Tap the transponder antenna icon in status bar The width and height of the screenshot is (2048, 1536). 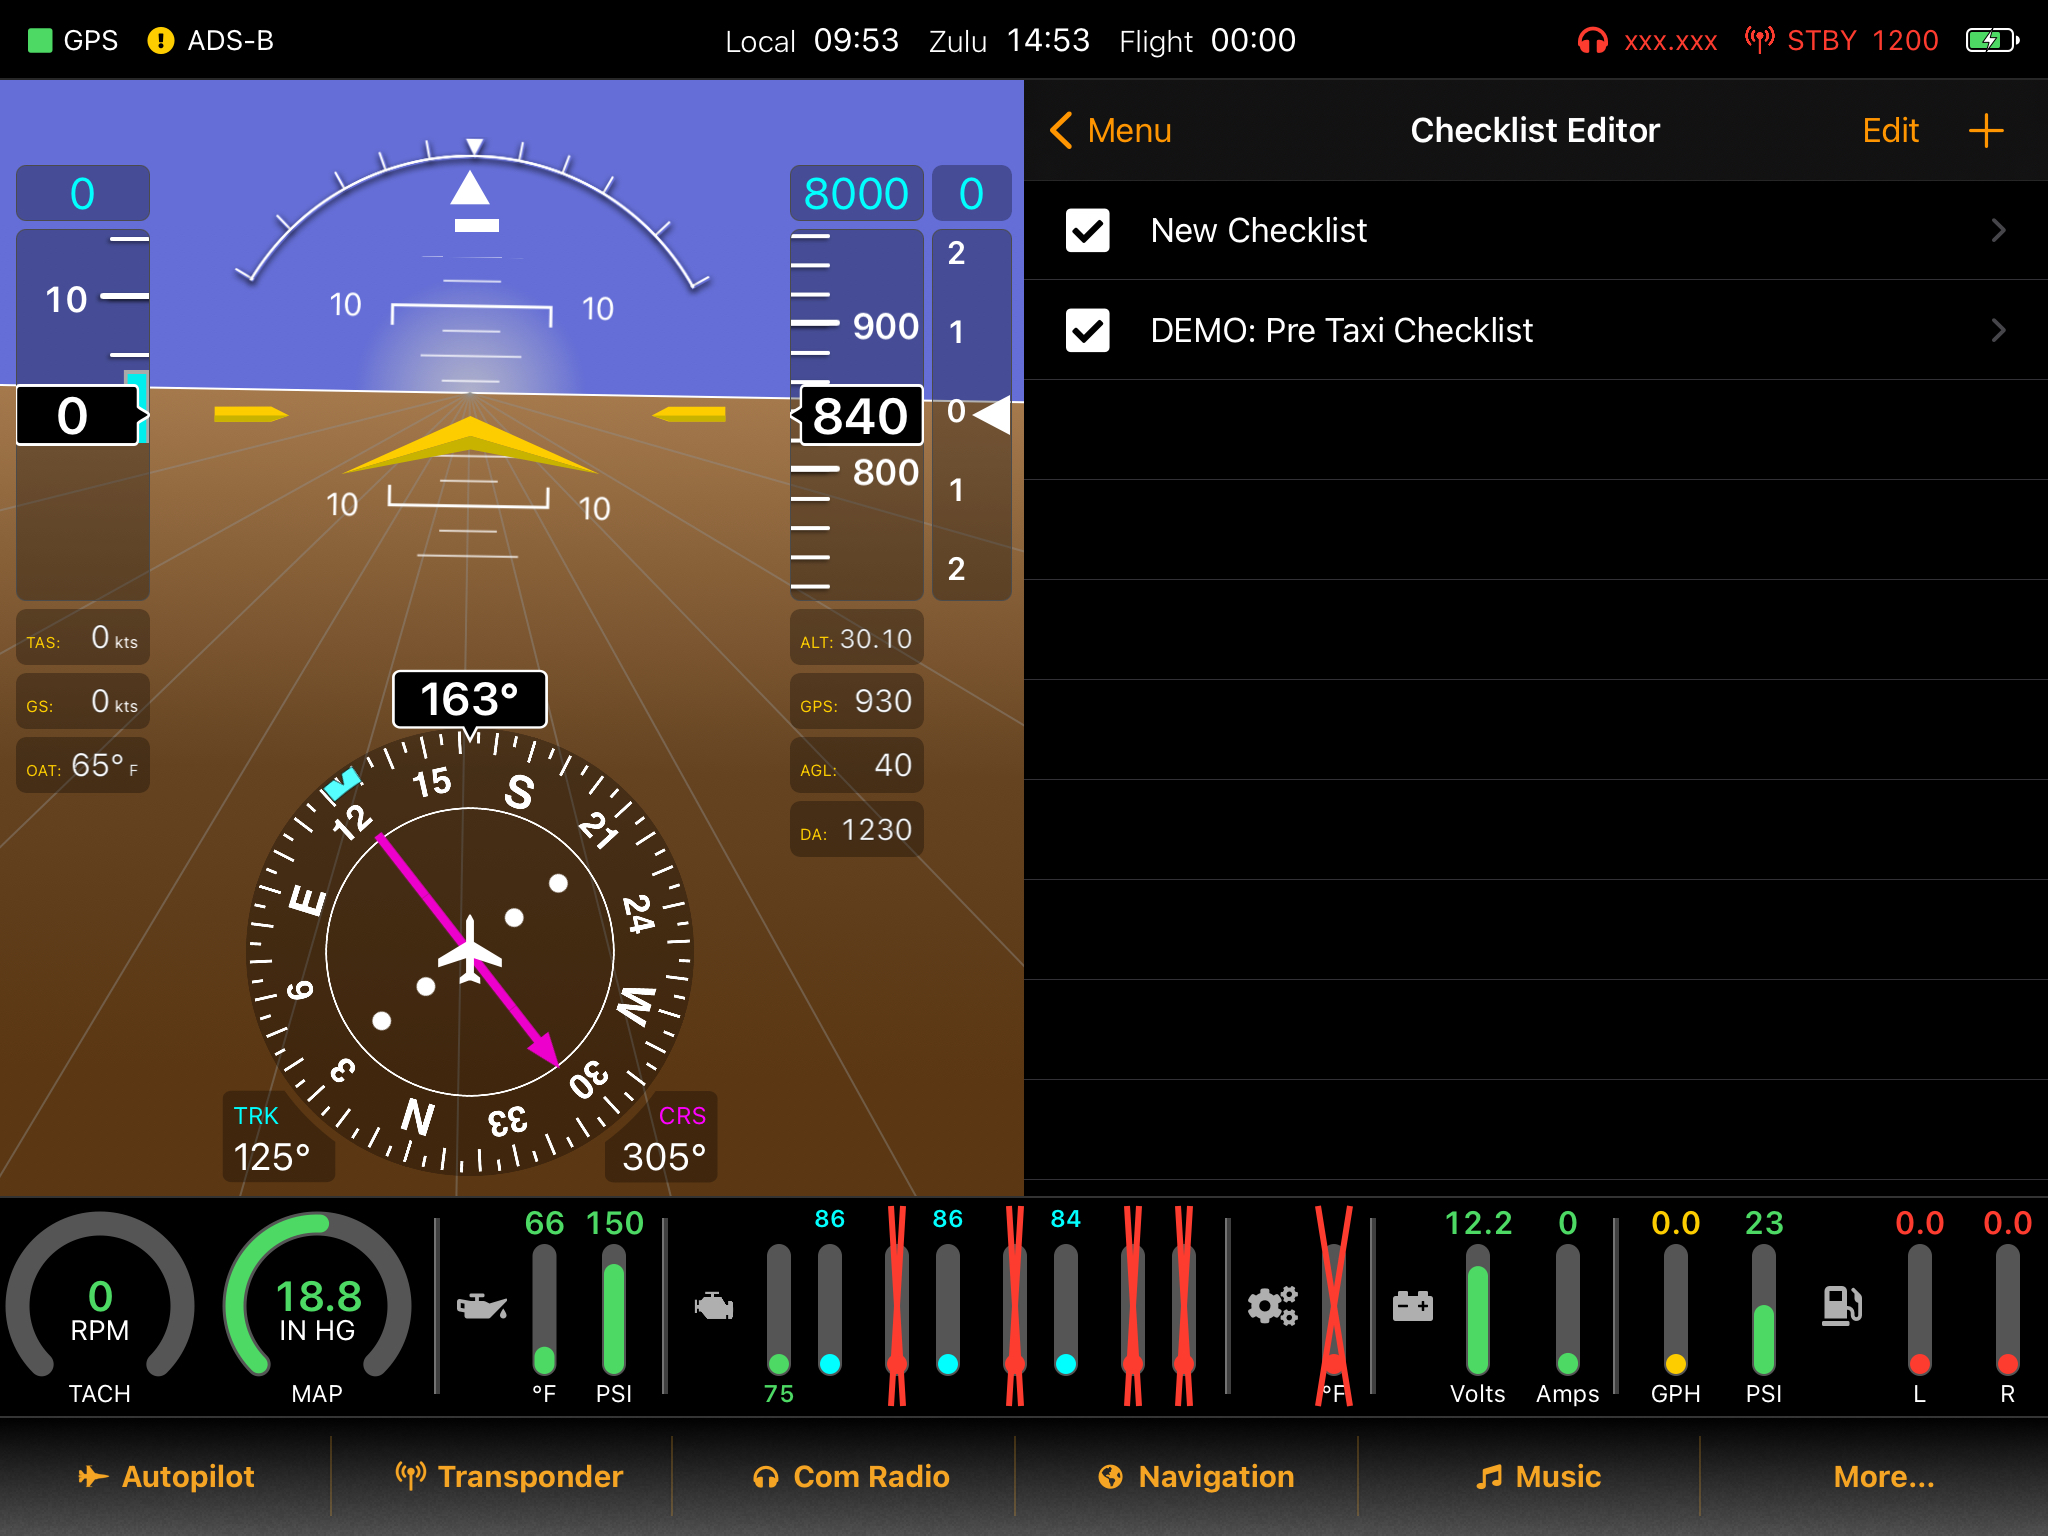pos(1759,40)
